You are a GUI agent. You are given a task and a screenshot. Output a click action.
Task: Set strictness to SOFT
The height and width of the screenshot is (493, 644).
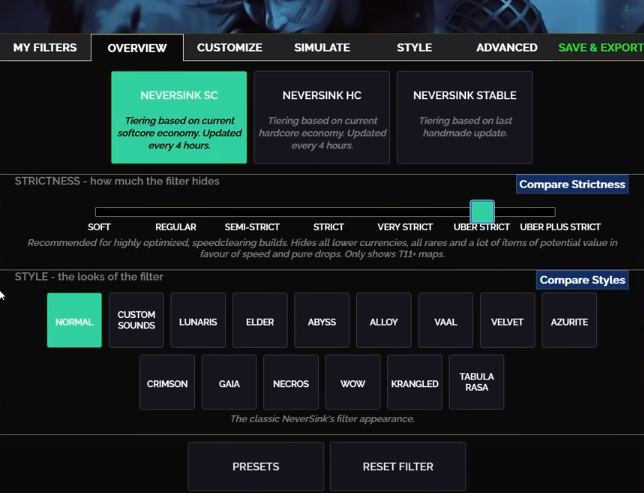[99, 227]
